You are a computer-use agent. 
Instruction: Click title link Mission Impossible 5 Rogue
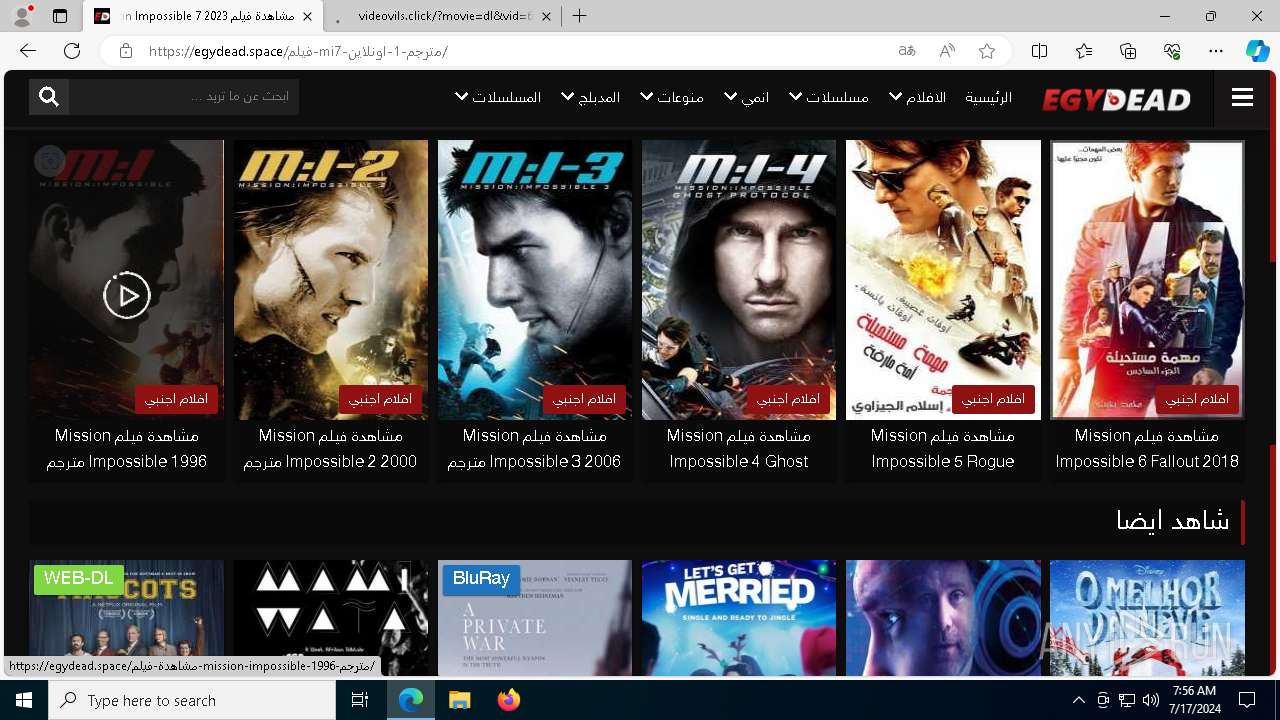pyautogui.click(x=943, y=449)
